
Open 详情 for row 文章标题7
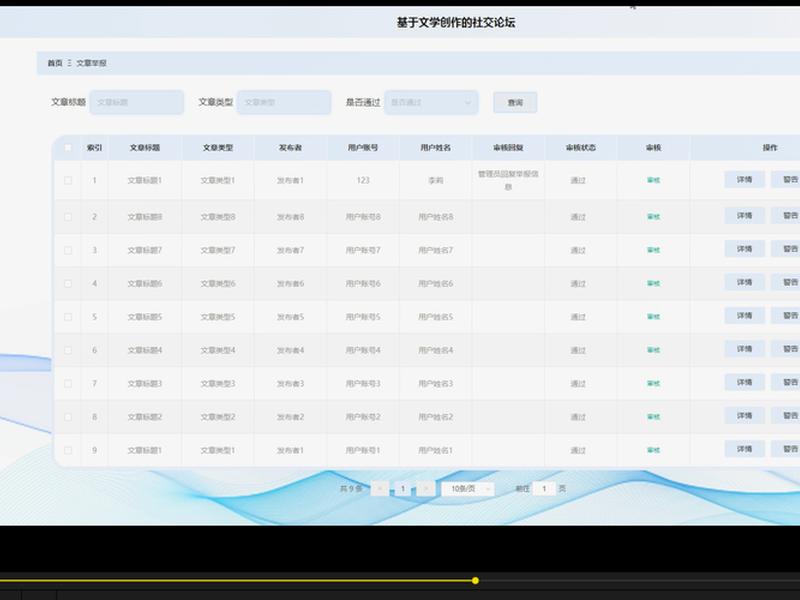click(x=744, y=249)
